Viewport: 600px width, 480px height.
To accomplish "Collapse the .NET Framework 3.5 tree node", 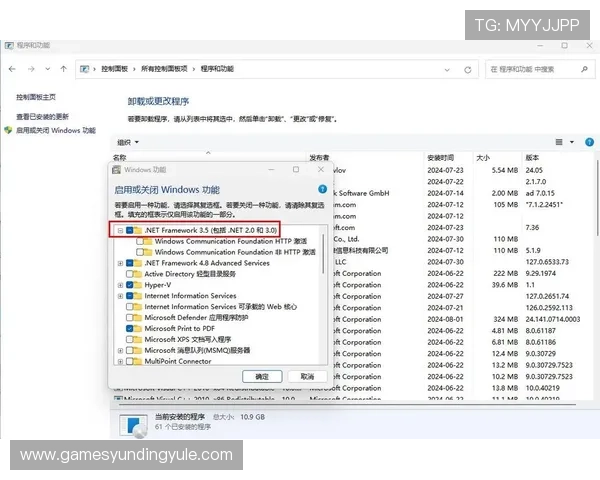I will (120, 230).
